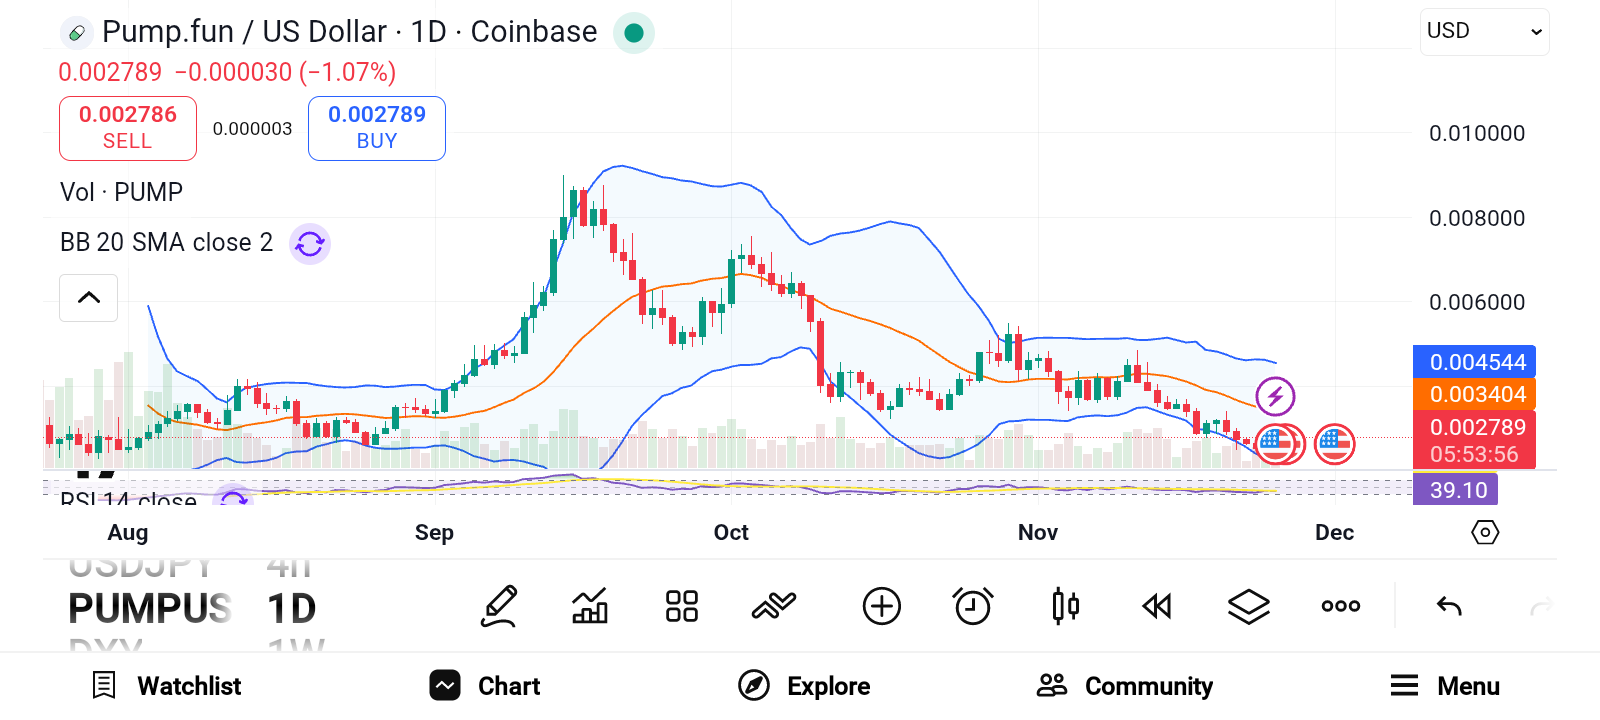Select the multi-chart layout grid icon

pos(681,605)
